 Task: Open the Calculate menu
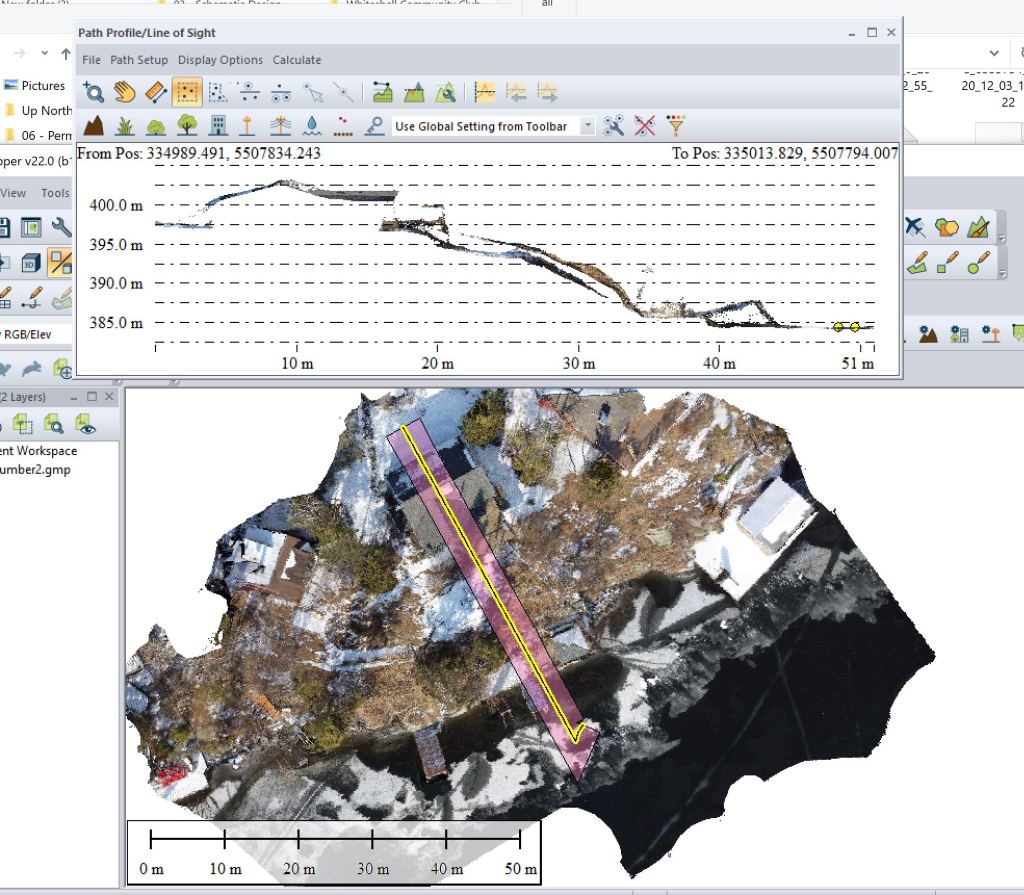[297, 60]
